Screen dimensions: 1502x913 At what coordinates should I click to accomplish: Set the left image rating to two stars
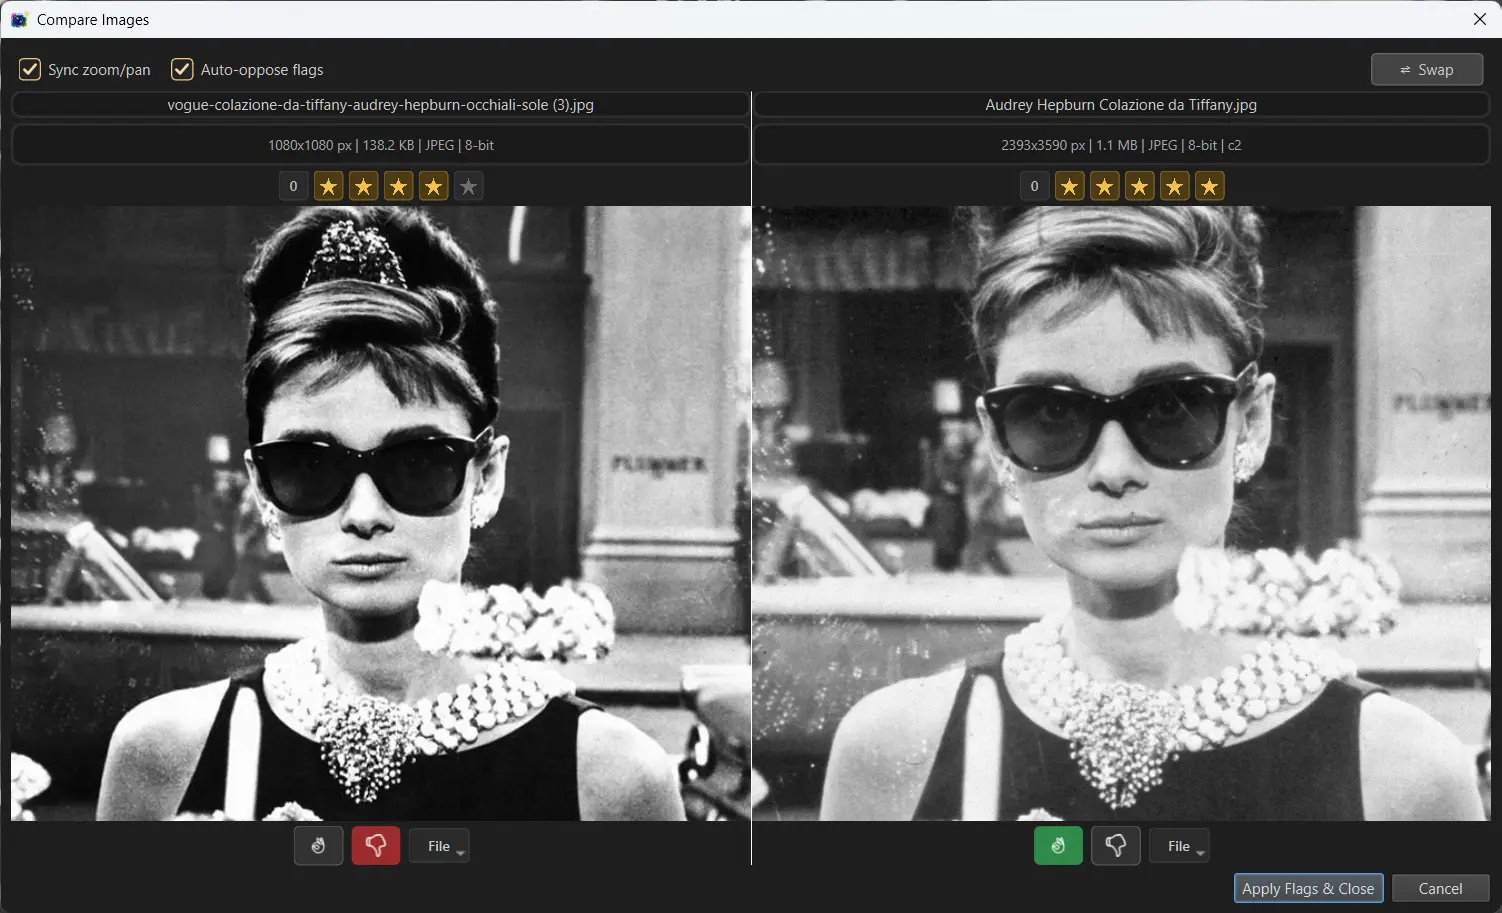click(x=364, y=186)
